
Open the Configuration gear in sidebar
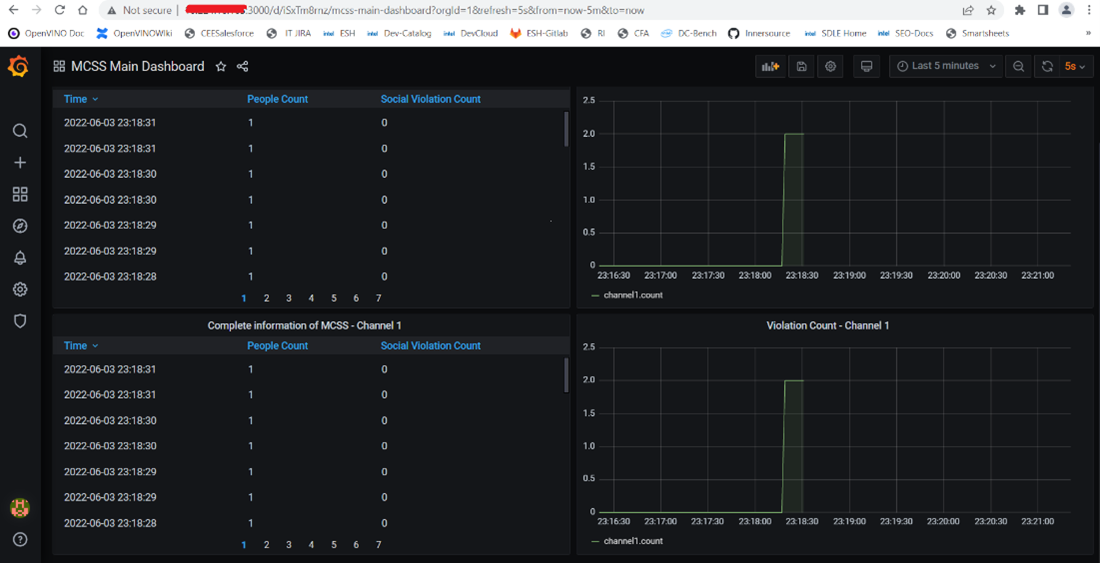tap(20, 290)
